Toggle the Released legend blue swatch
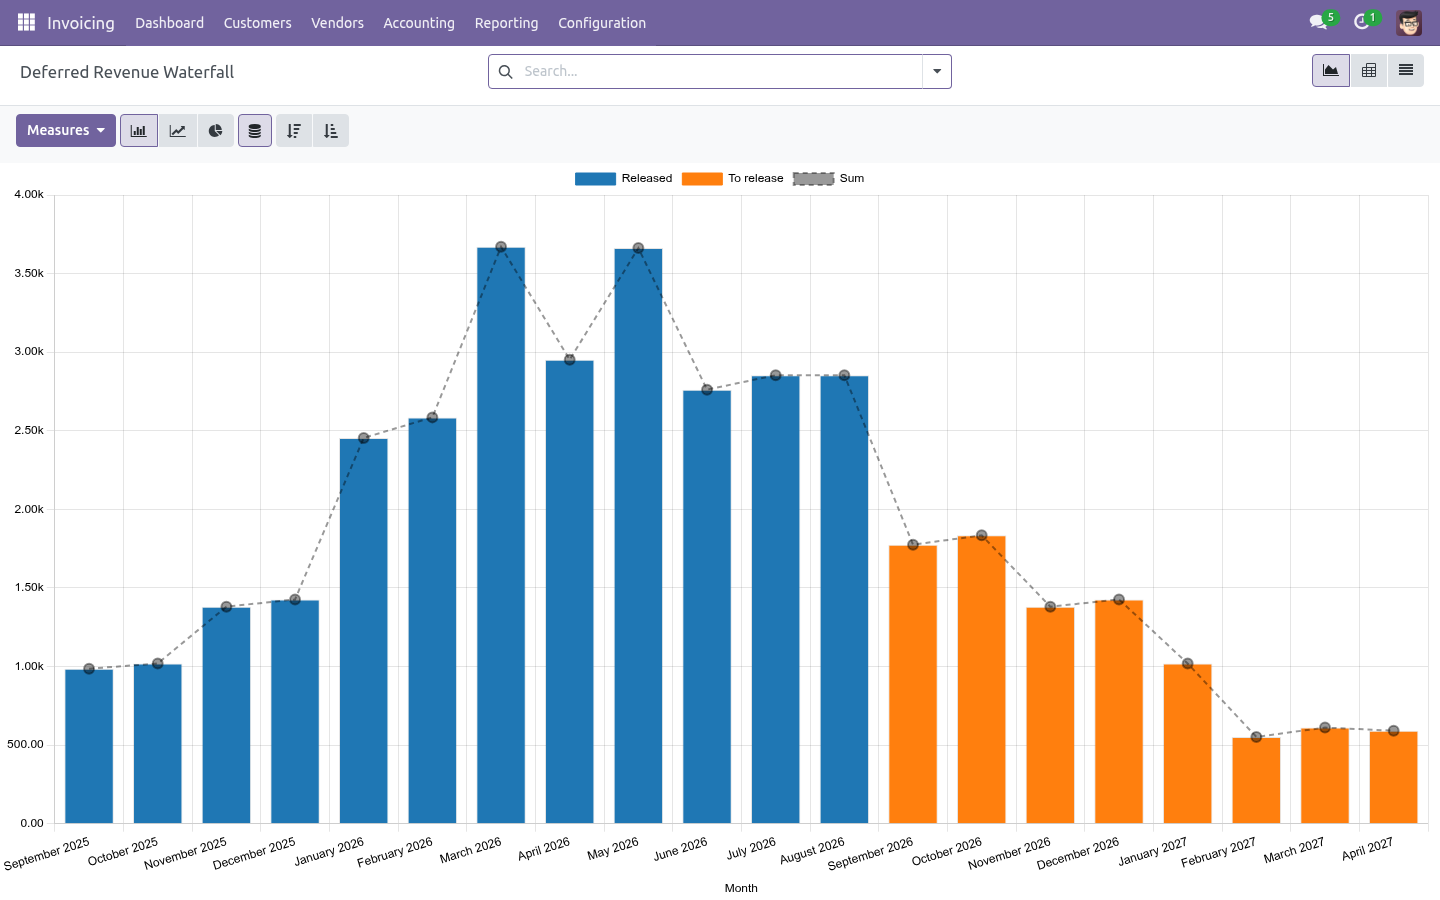1440x900 pixels. (595, 179)
